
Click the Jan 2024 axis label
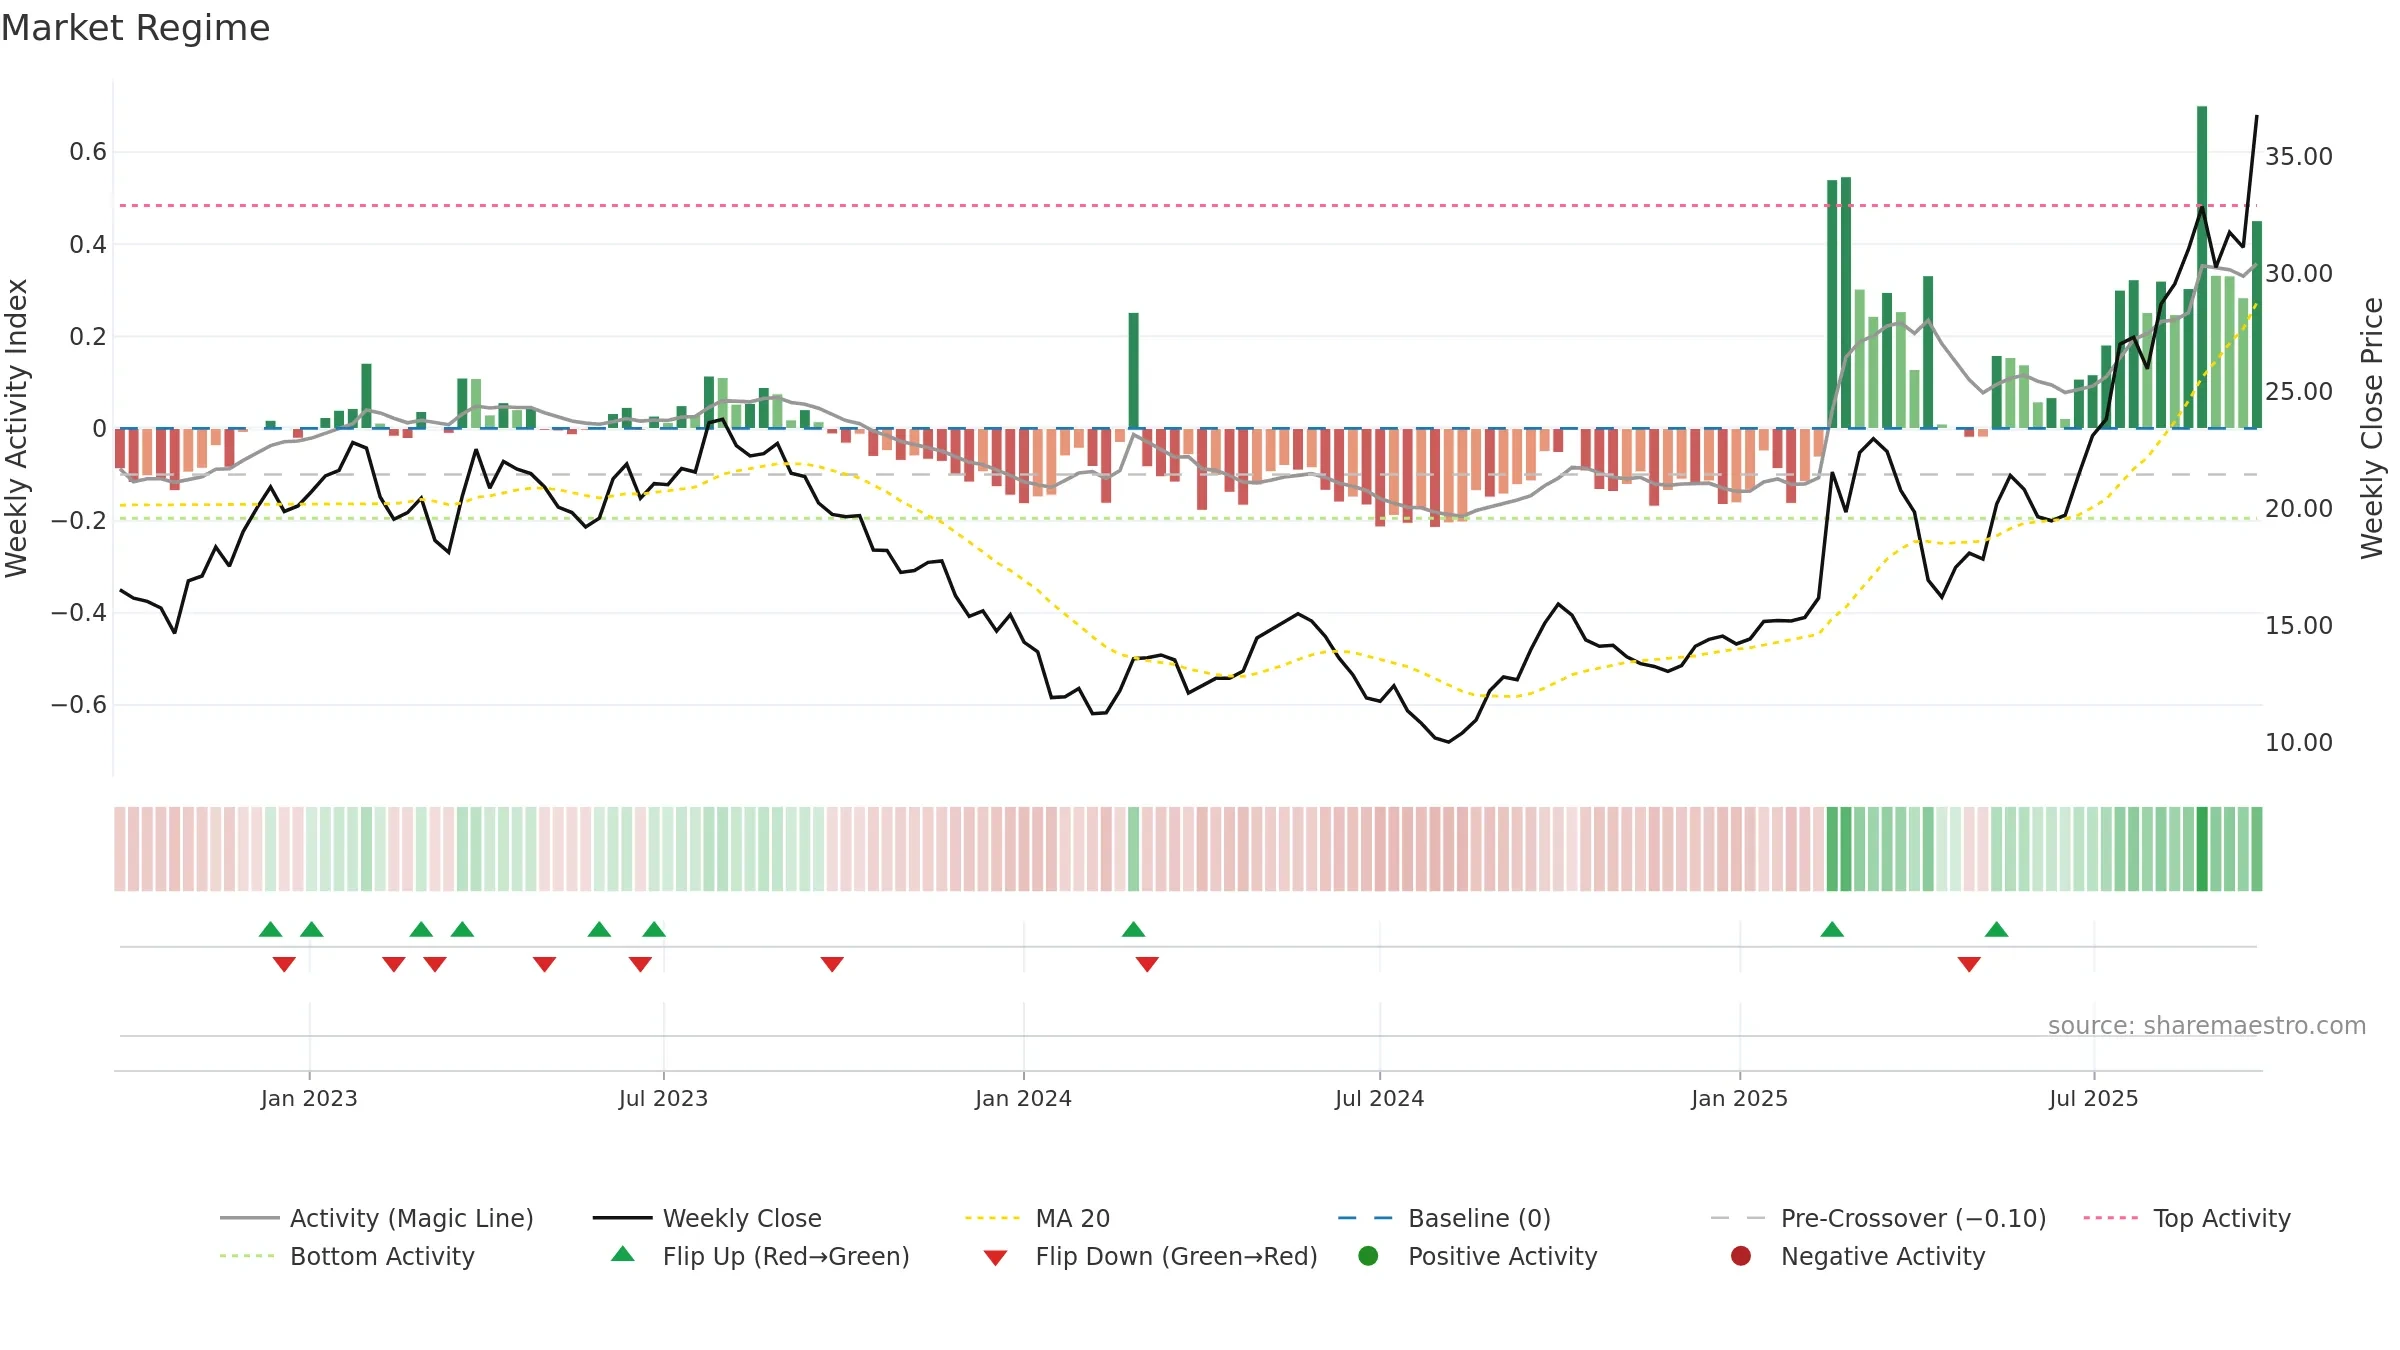[x=1023, y=1098]
